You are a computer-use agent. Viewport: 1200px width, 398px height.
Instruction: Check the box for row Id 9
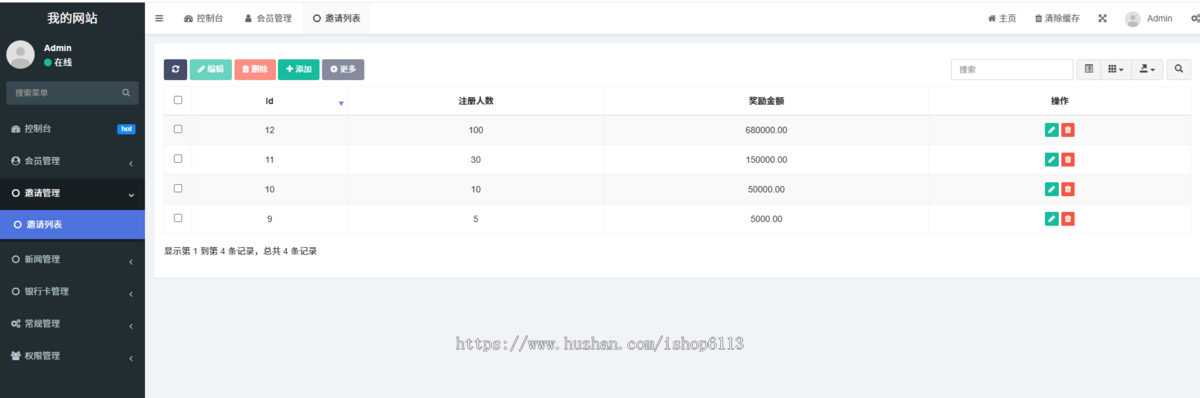pos(178,217)
